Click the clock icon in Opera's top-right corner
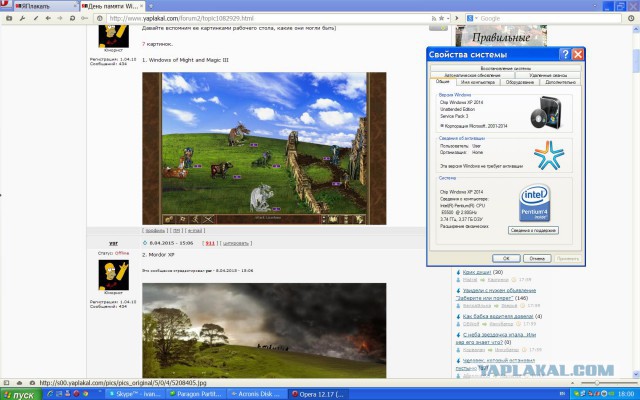Image resolution: width=640 pixels, height=400 pixels. coord(631,18)
